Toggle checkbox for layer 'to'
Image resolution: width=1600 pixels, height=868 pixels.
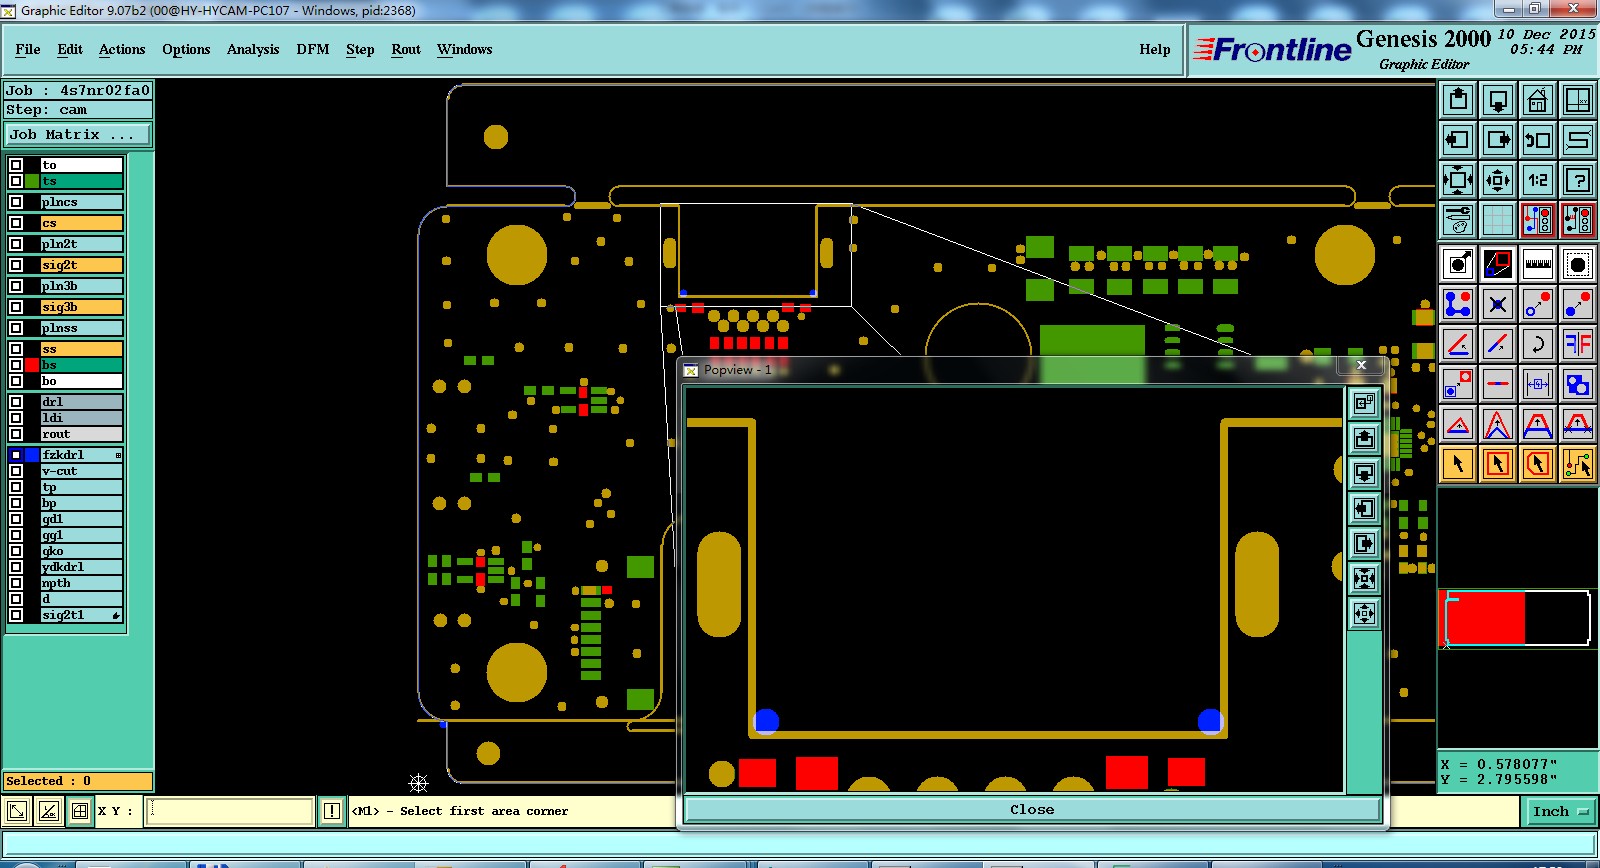[16, 165]
